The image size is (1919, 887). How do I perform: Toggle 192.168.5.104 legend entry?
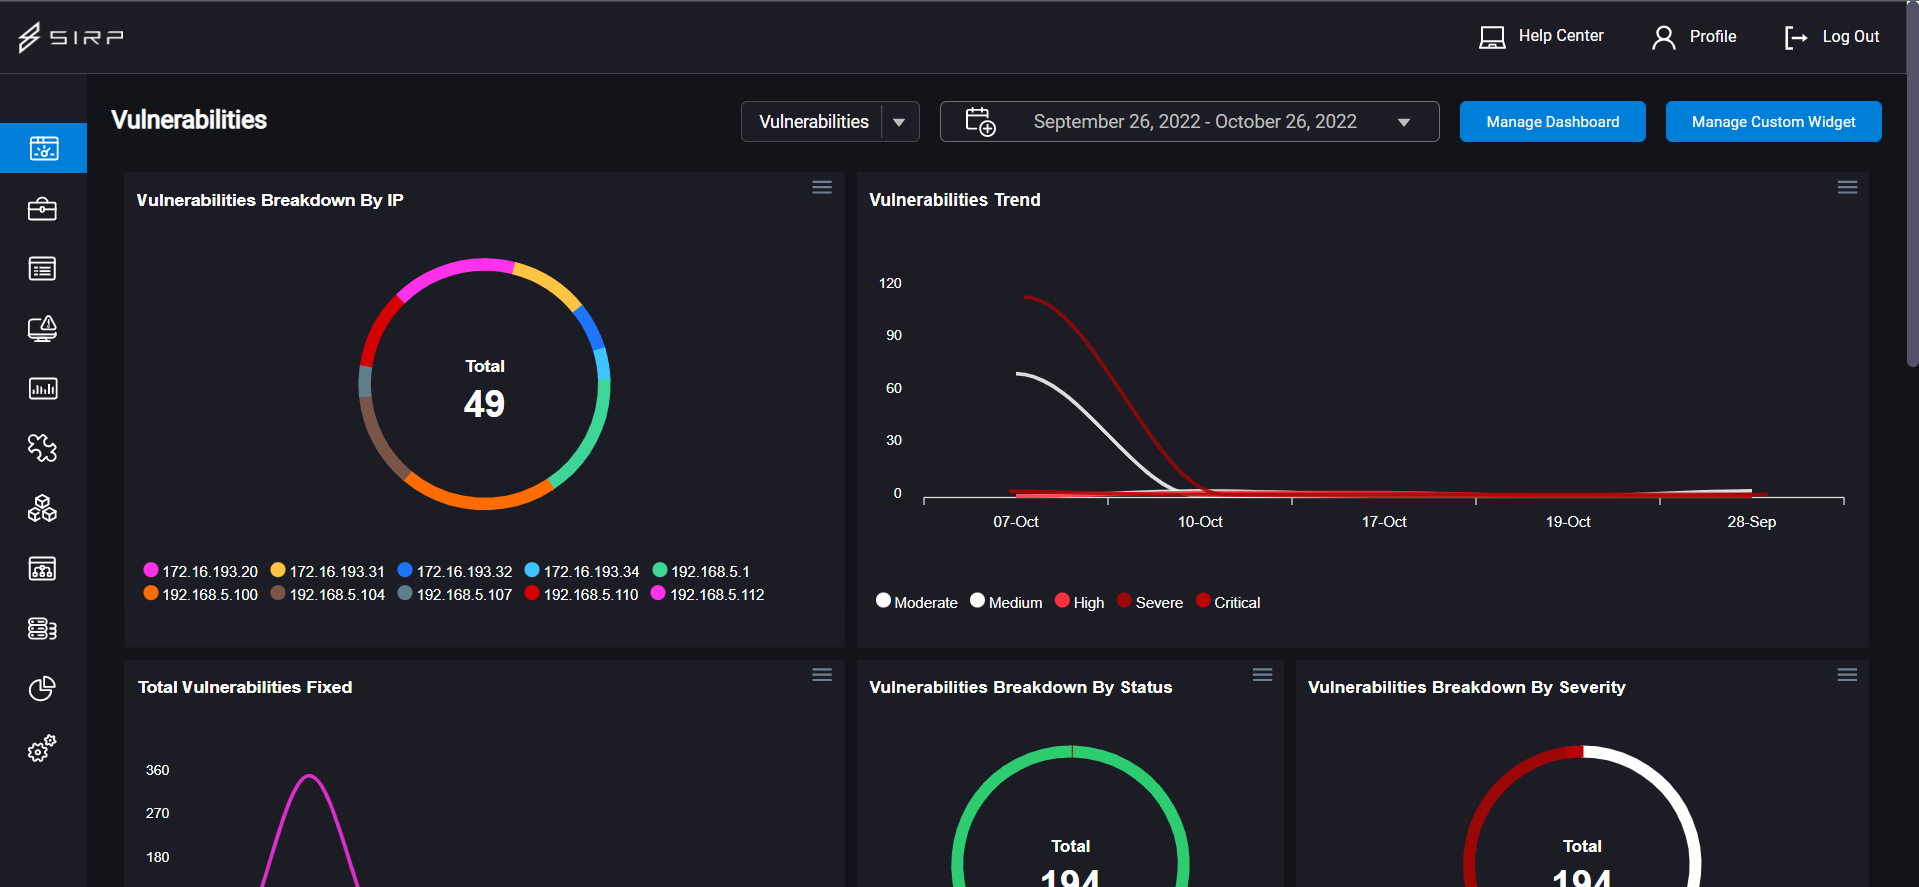(x=327, y=594)
